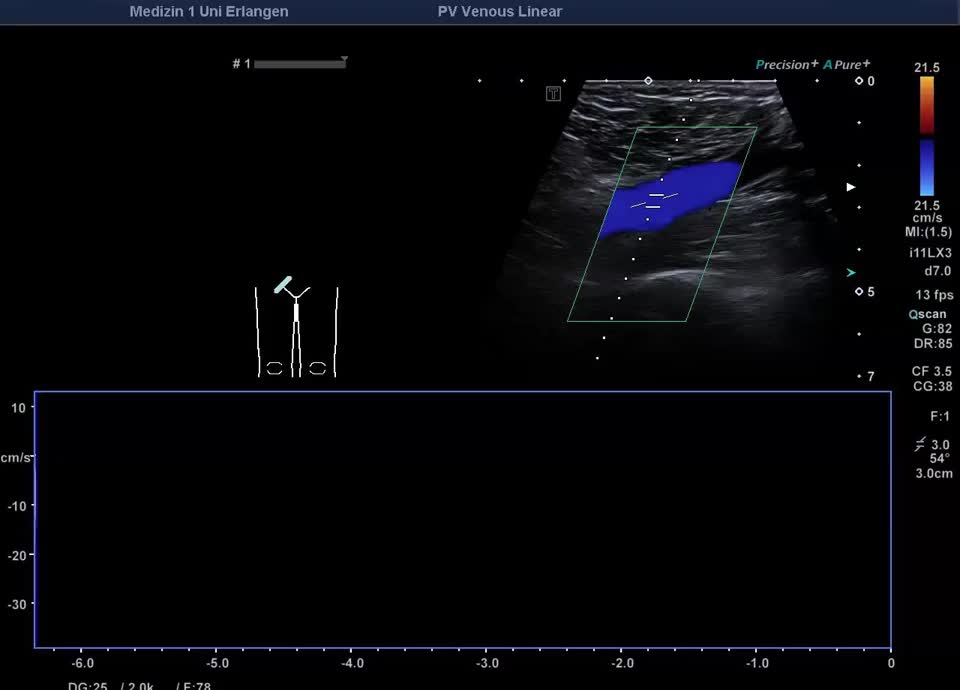The height and width of the screenshot is (690, 960).
Task: Click the Medizin 1 Uni Erlangen header
Action: 209,12
